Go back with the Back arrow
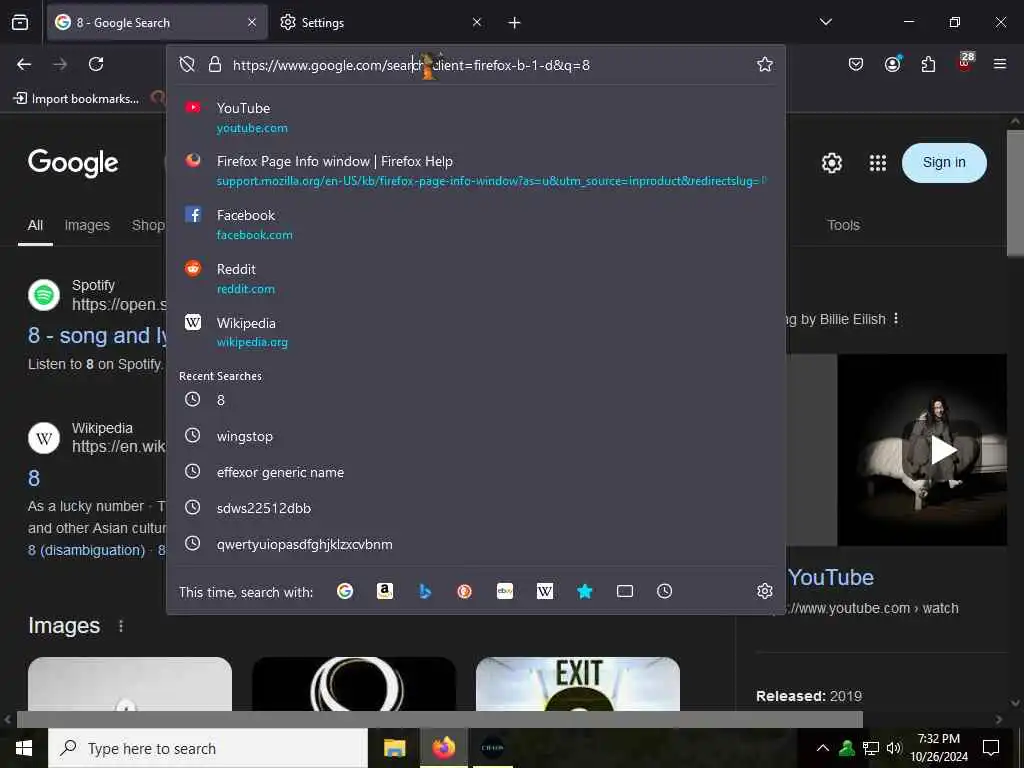The image size is (1024, 768). (24, 64)
